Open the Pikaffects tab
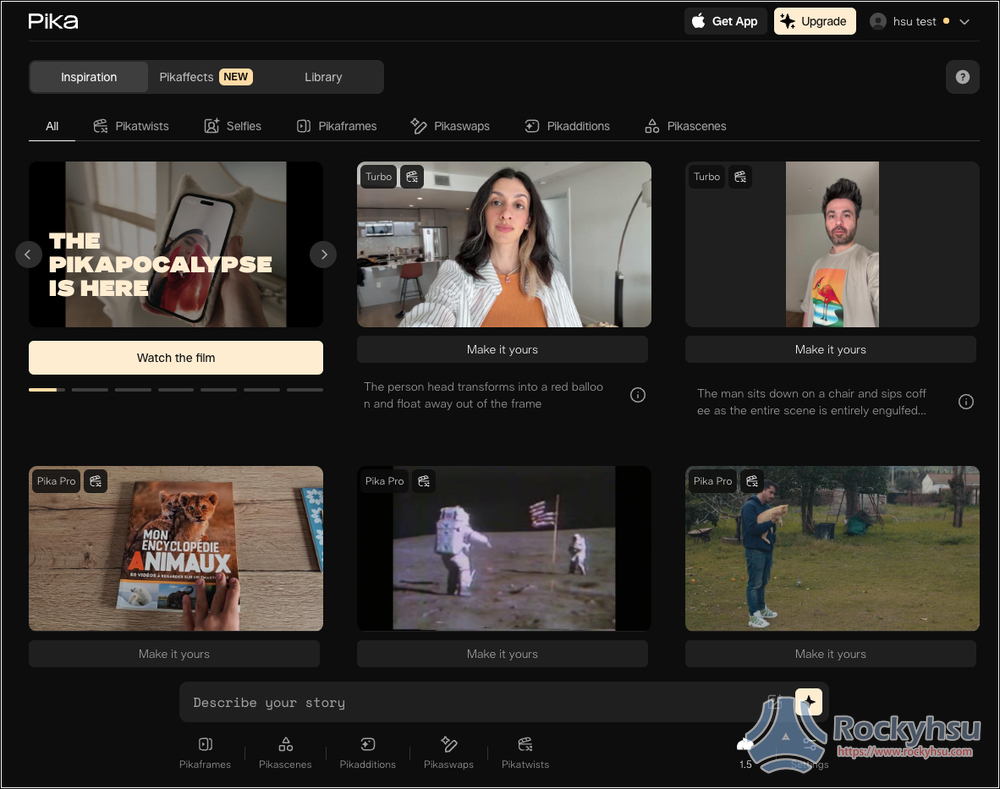The image size is (1000, 789). click(205, 77)
